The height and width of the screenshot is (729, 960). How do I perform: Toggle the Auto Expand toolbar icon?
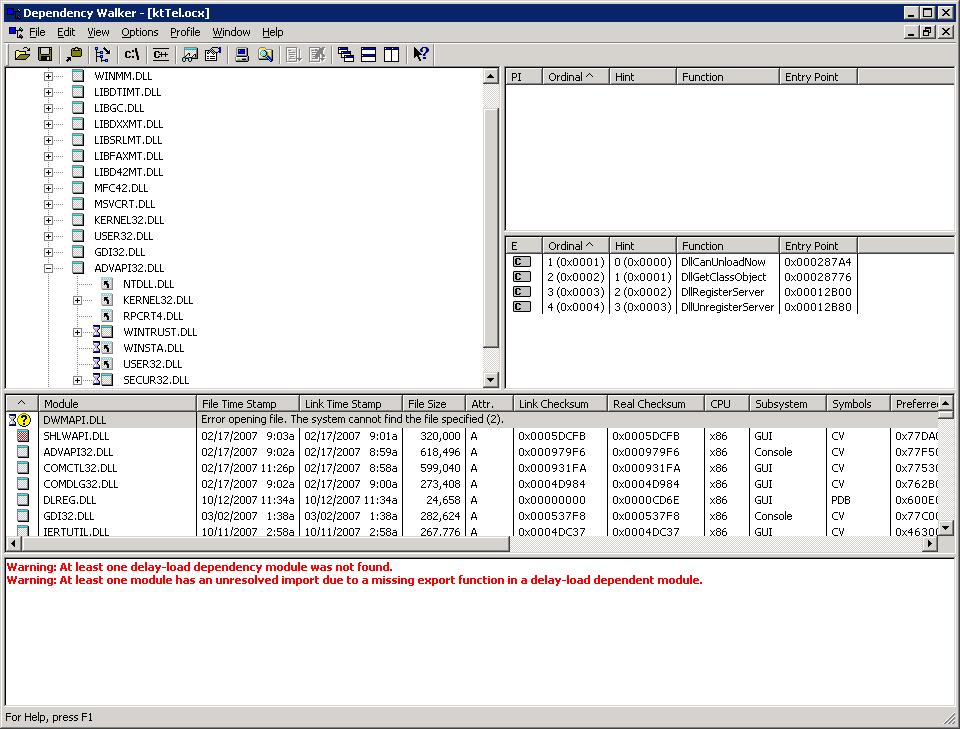(102, 54)
